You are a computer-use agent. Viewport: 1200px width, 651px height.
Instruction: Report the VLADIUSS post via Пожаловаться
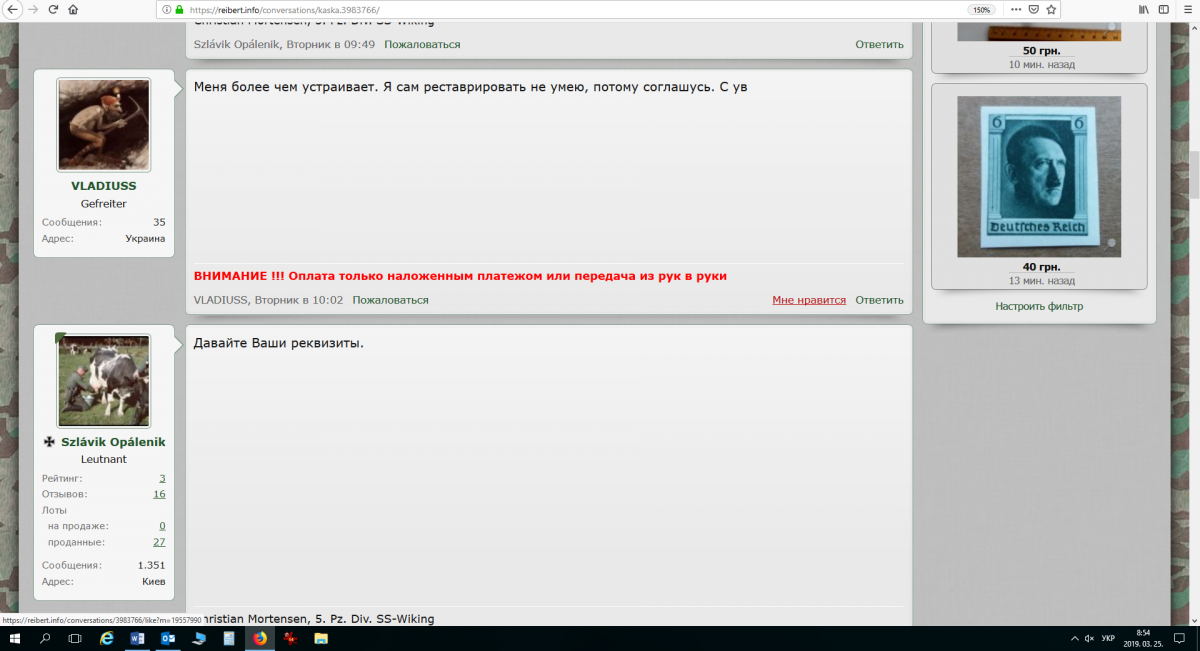click(390, 300)
